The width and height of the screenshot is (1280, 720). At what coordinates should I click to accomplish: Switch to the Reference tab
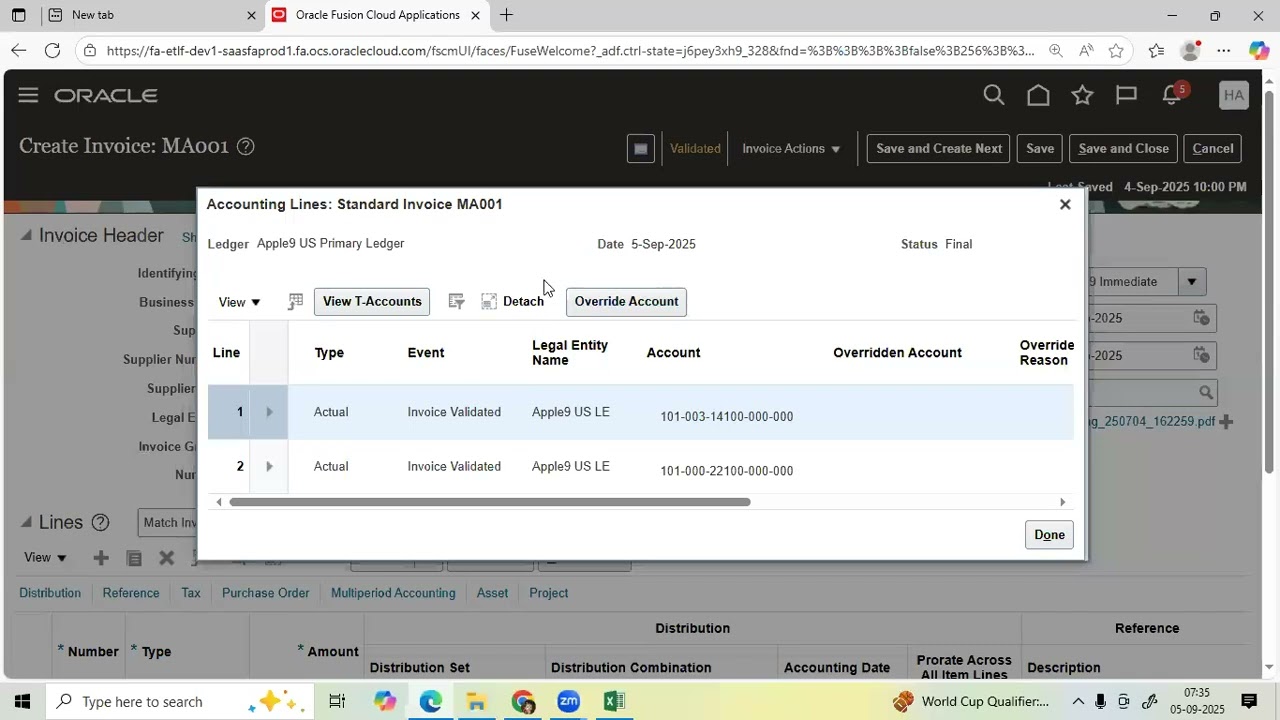click(131, 593)
